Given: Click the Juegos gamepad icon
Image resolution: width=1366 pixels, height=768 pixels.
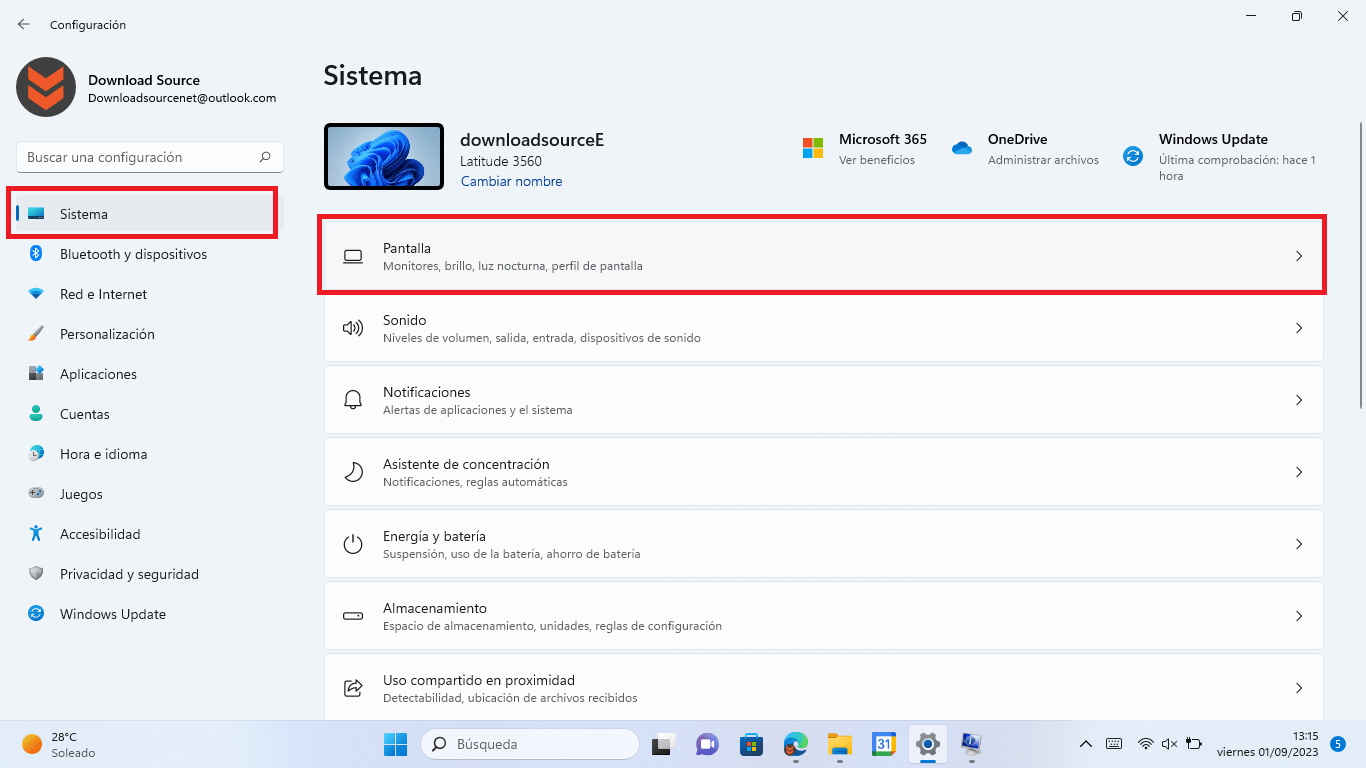Looking at the screenshot, I should pos(36,494).
